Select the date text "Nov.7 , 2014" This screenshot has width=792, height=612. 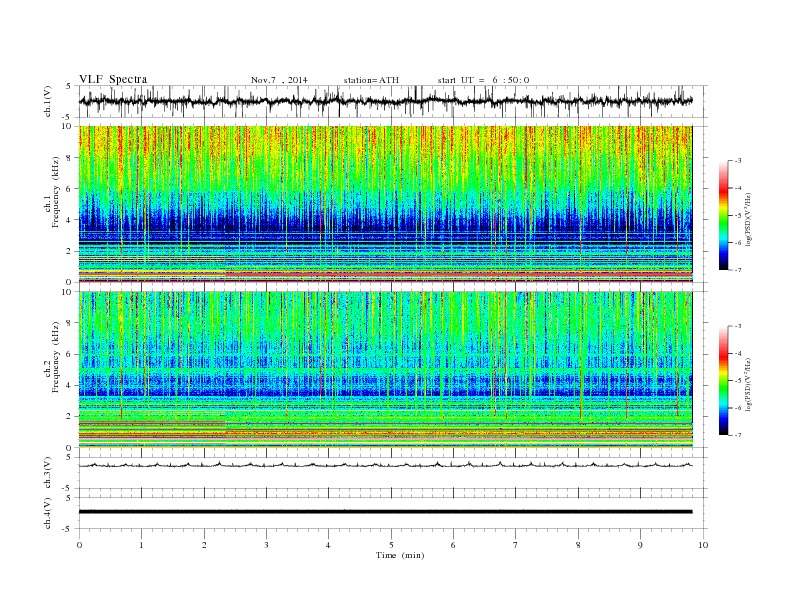tap(279, 80)
